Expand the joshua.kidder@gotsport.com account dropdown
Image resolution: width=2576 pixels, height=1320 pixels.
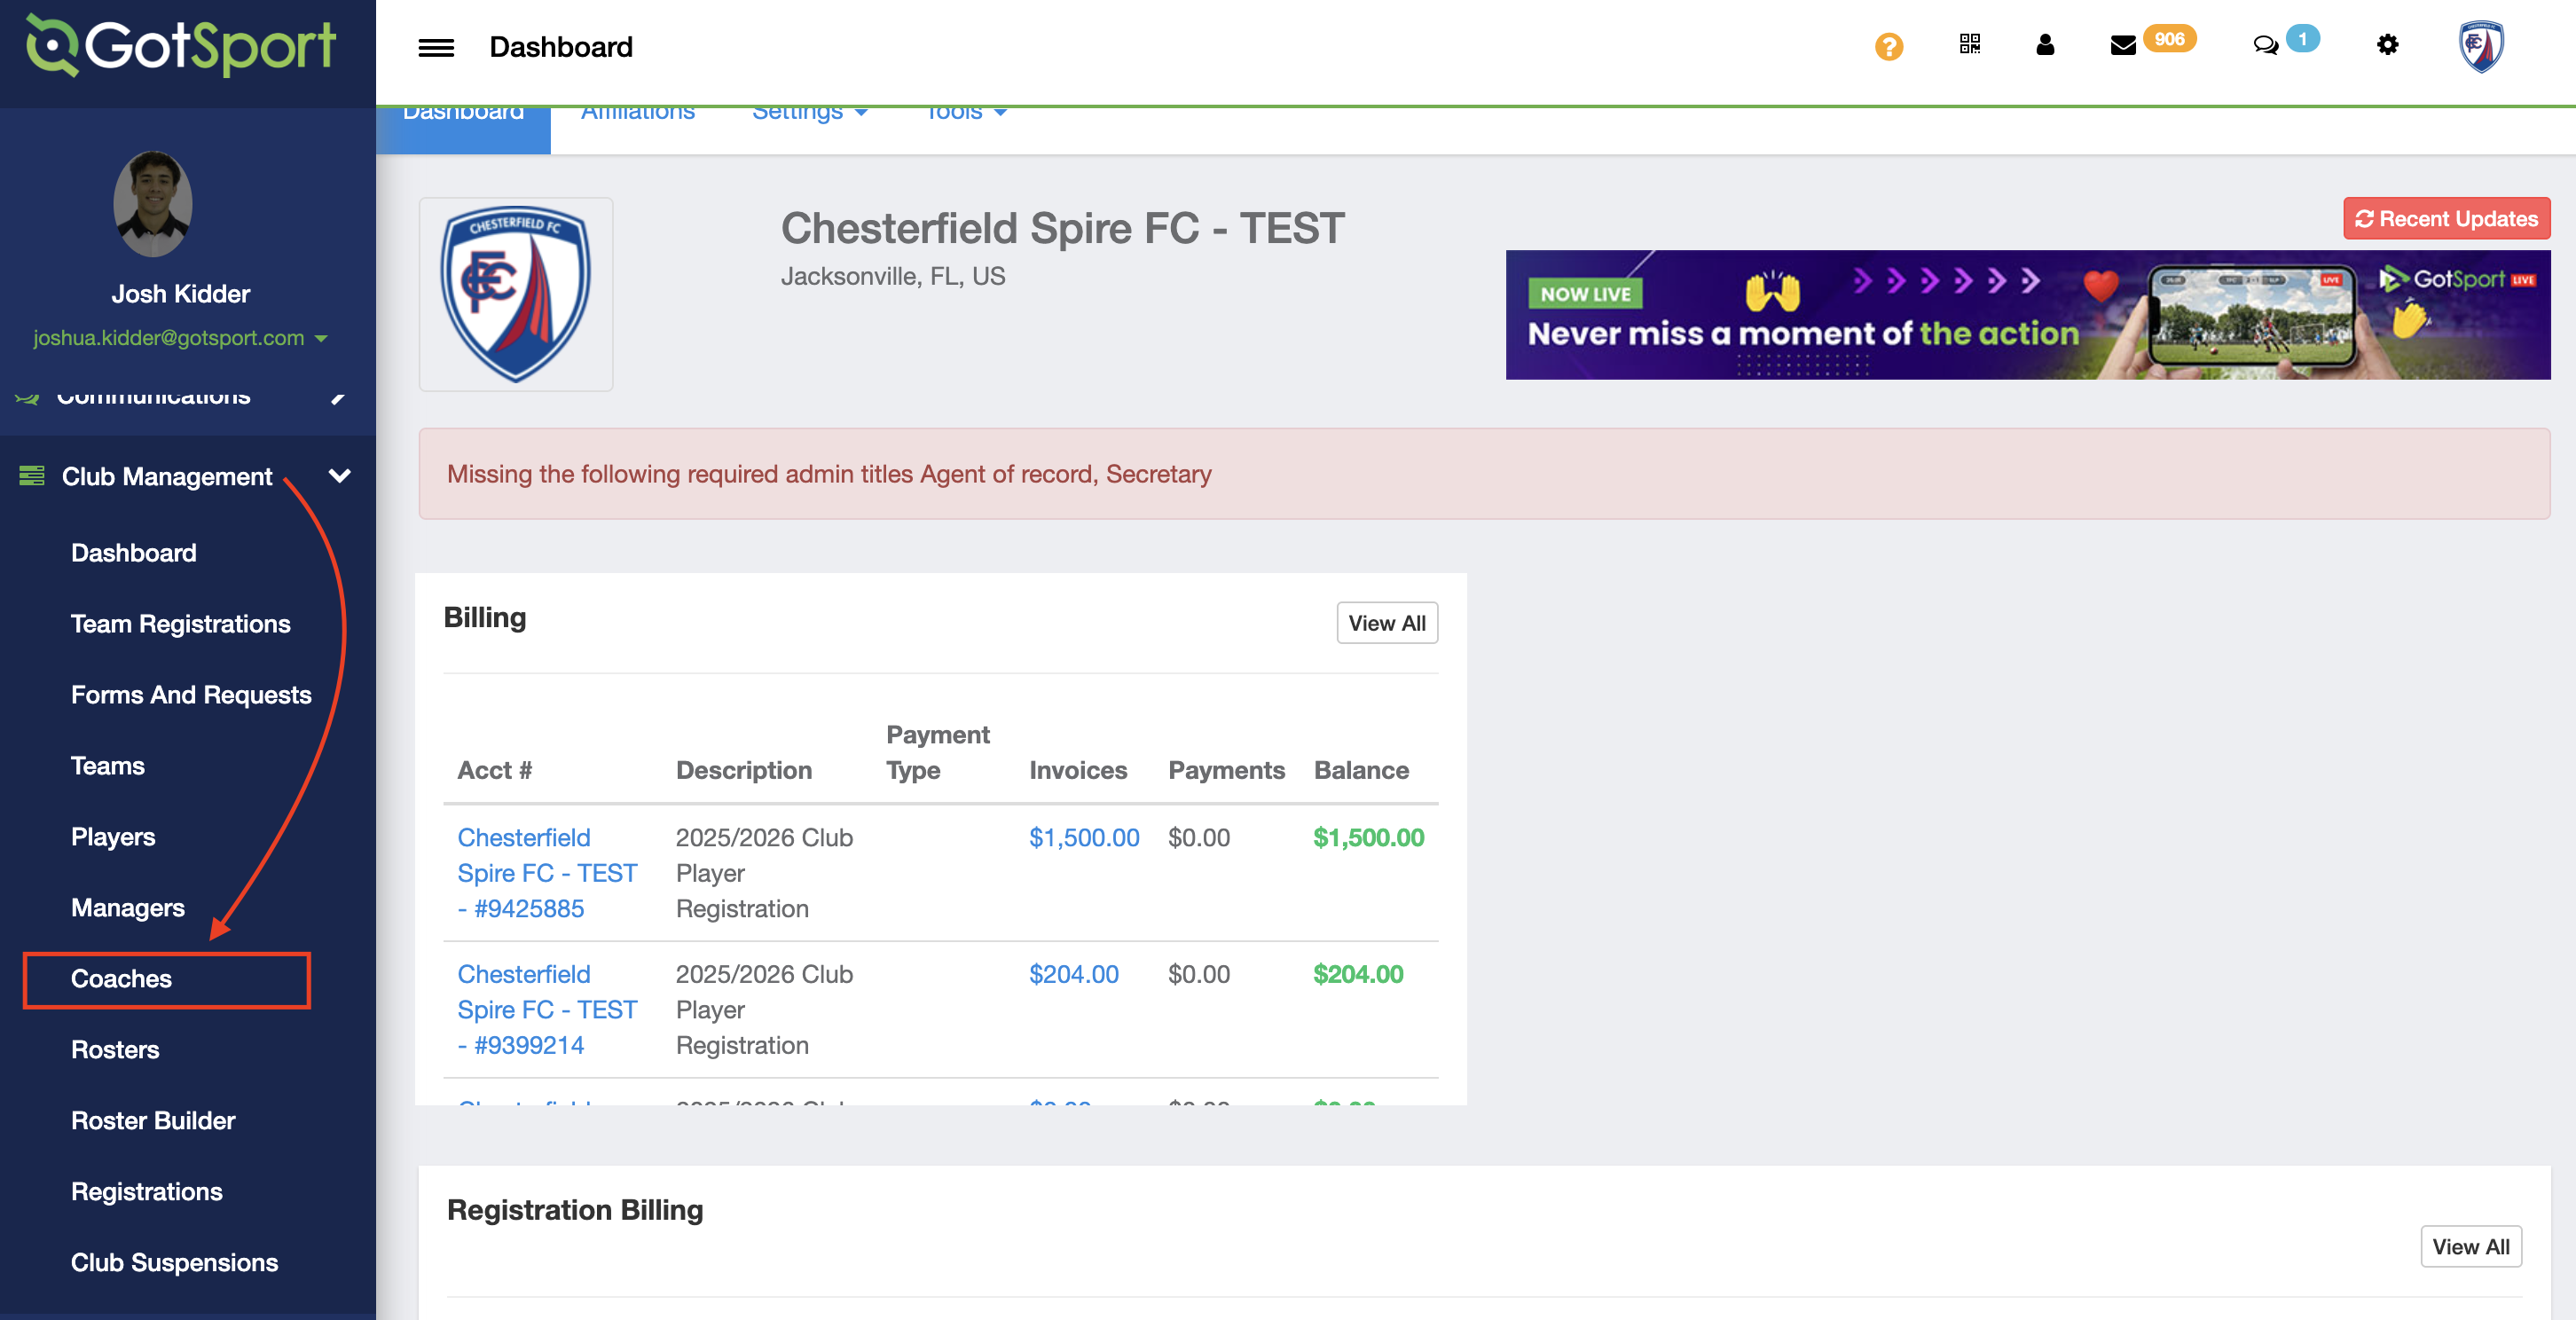pyautogui.click(x=180, y=338)
